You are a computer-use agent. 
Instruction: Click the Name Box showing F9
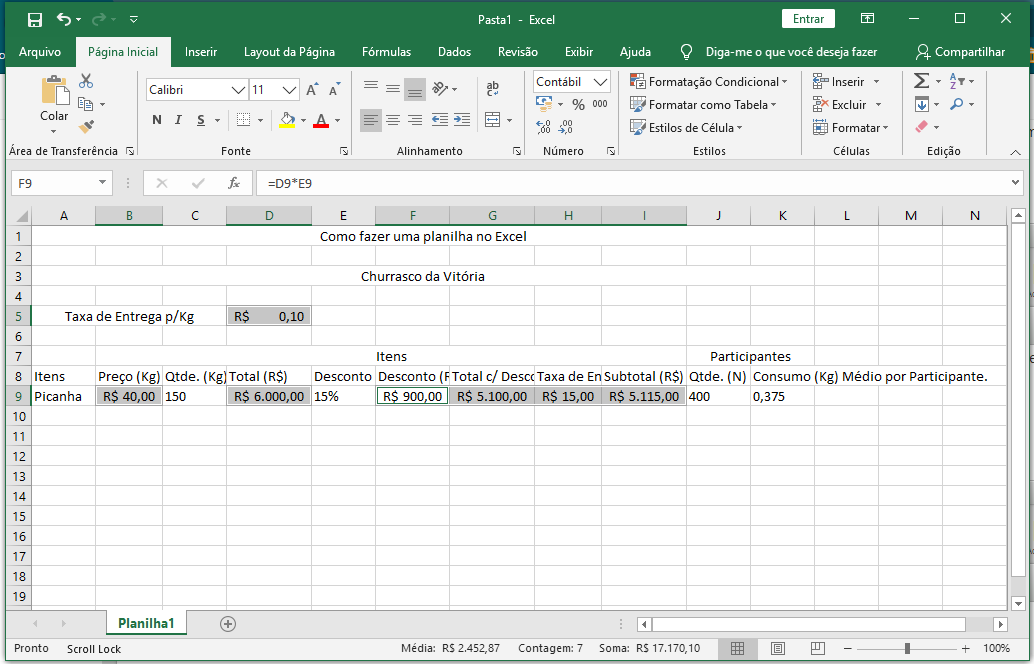click(x=53, y=183)
